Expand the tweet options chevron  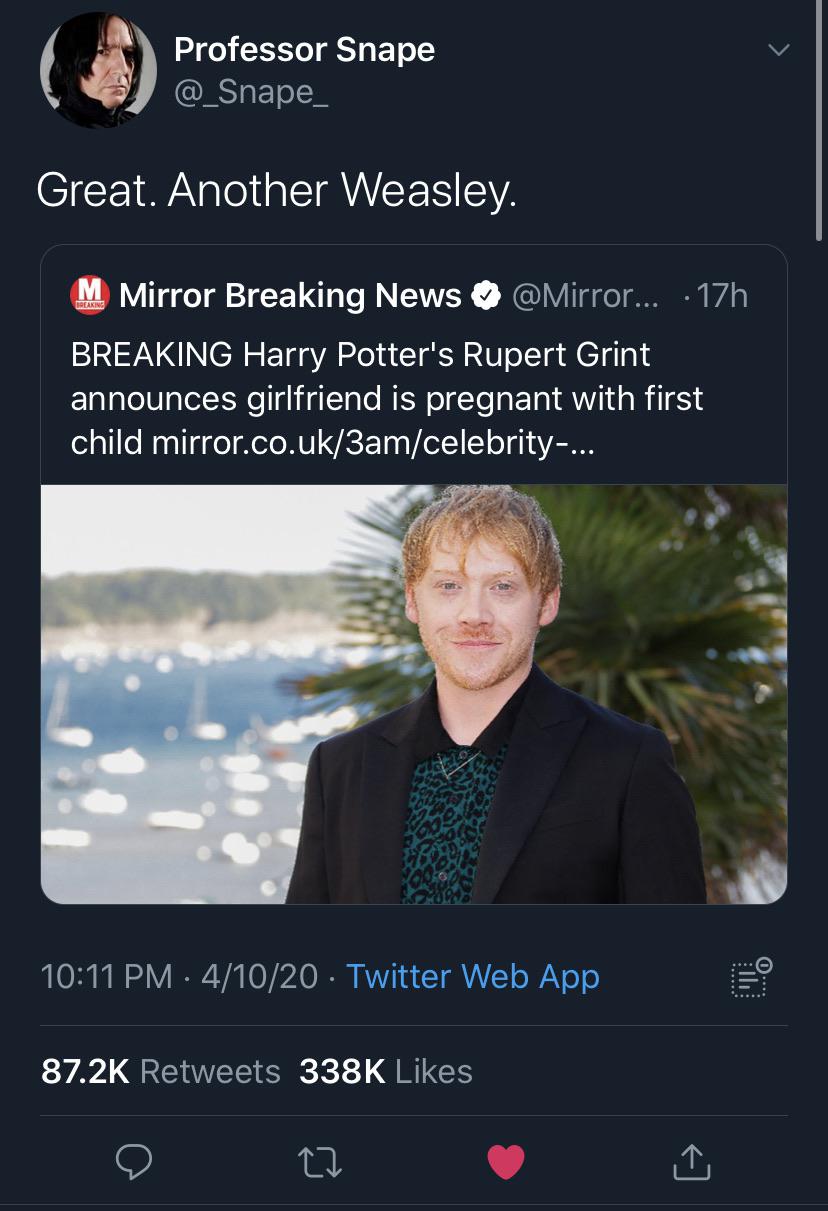tap(778, 50)
